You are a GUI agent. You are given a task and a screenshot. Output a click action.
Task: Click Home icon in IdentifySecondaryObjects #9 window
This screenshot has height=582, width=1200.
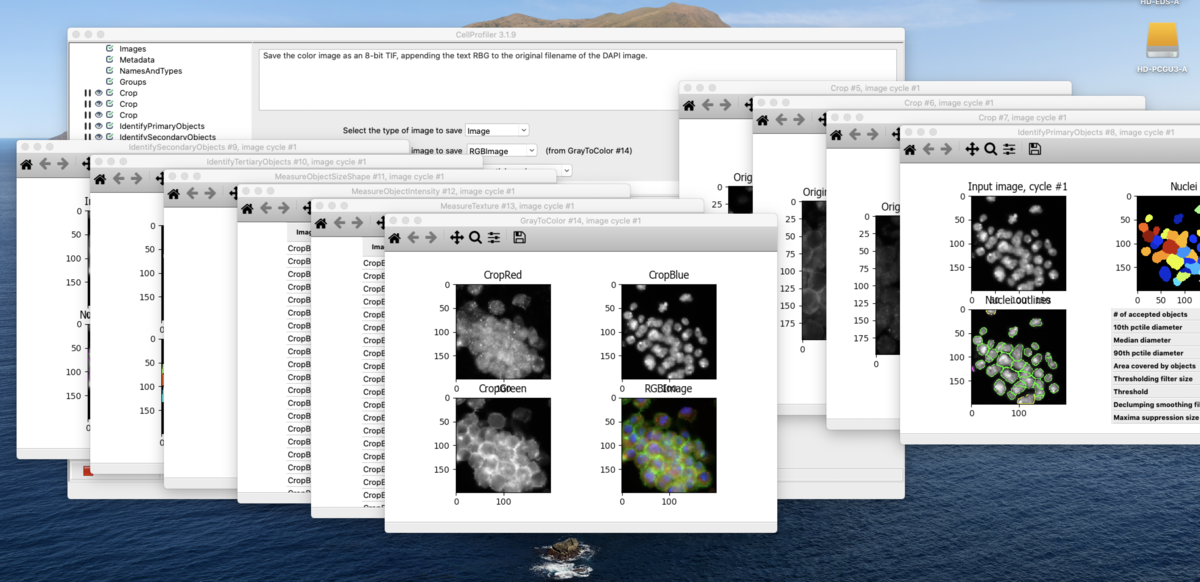pyautogui.click(x=27, y=164)
